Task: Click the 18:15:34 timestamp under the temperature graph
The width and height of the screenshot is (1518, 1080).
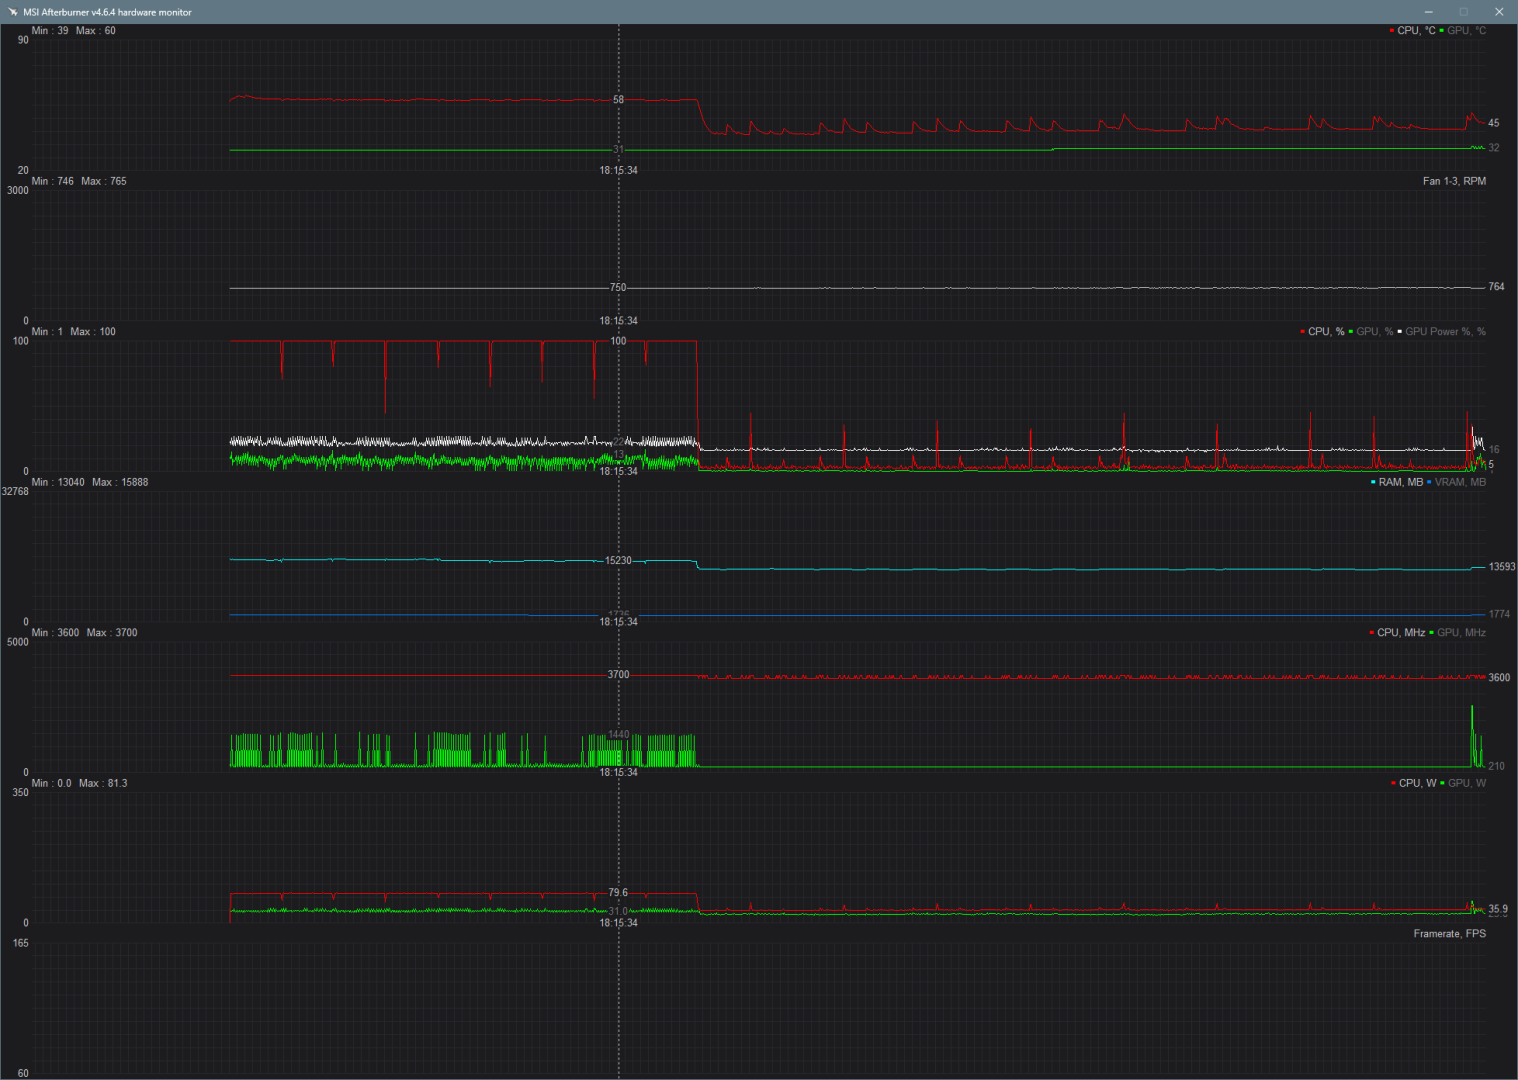Action: [x=618, y=171]
